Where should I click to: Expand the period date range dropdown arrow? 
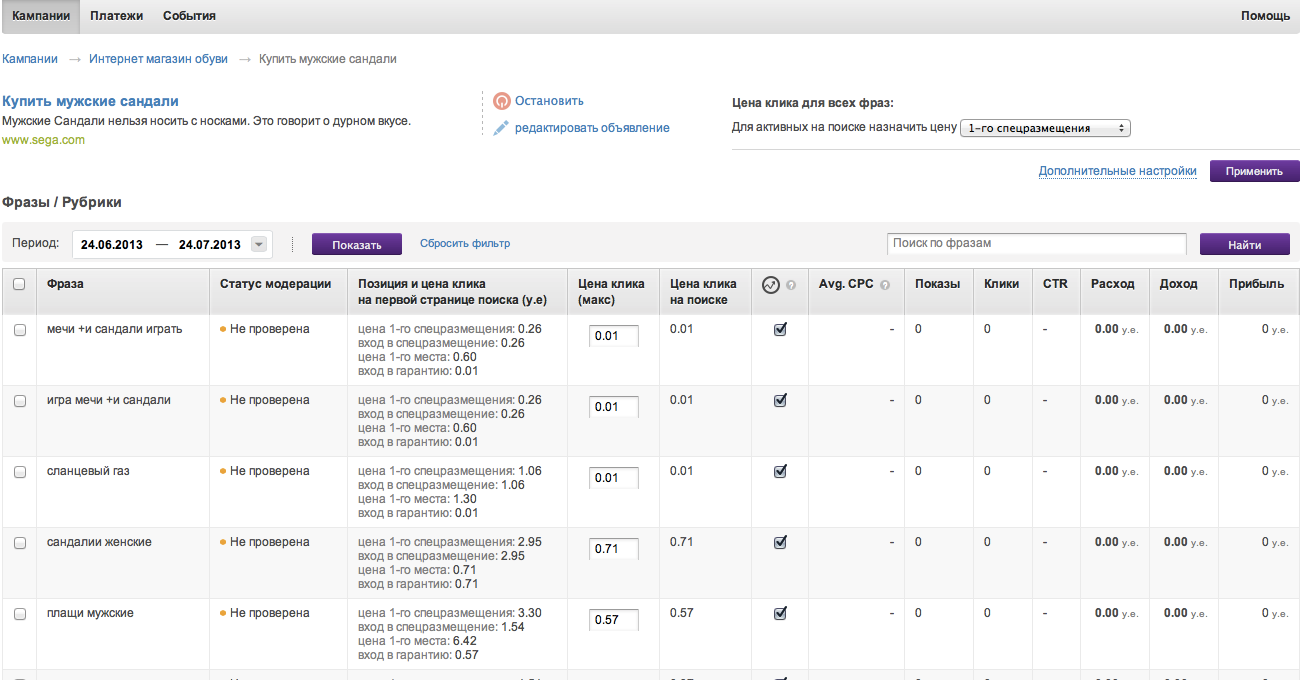(x=260, y=244)
